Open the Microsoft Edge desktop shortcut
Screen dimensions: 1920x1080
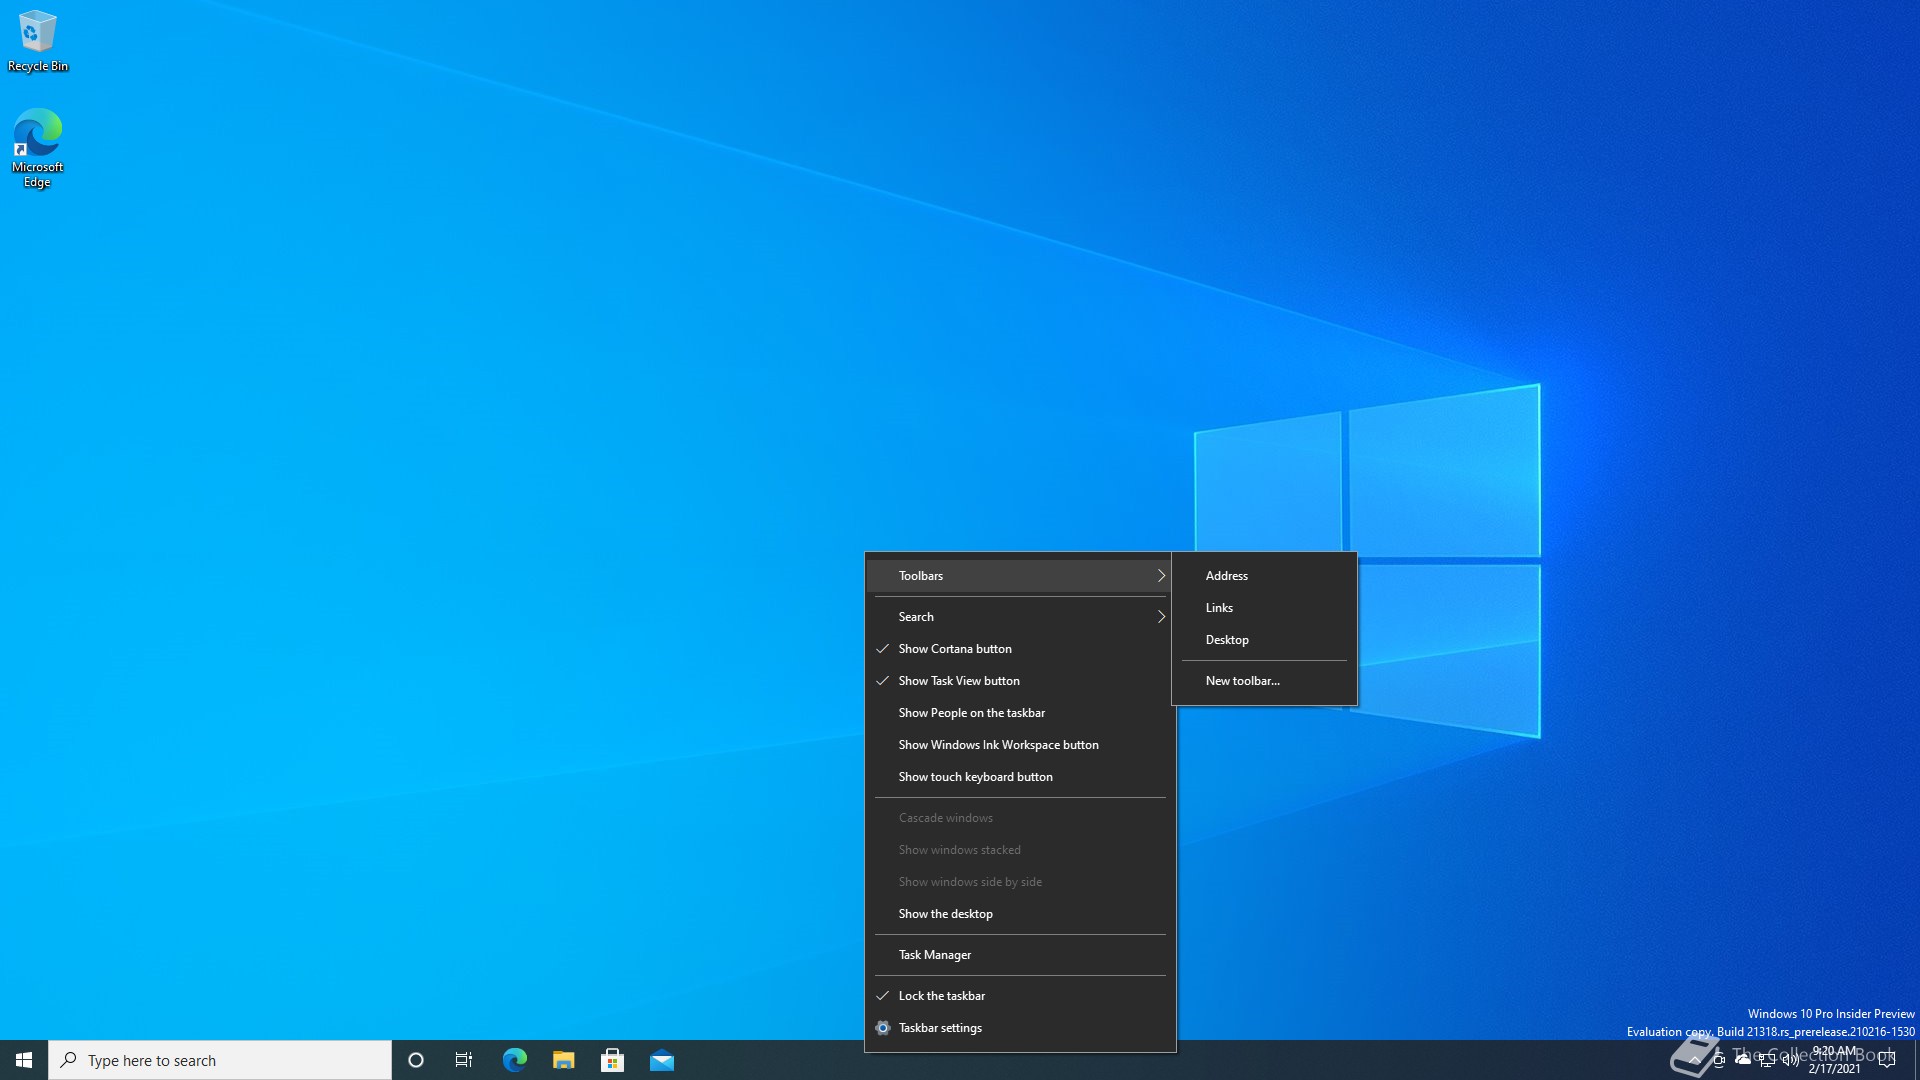(37, 147)
